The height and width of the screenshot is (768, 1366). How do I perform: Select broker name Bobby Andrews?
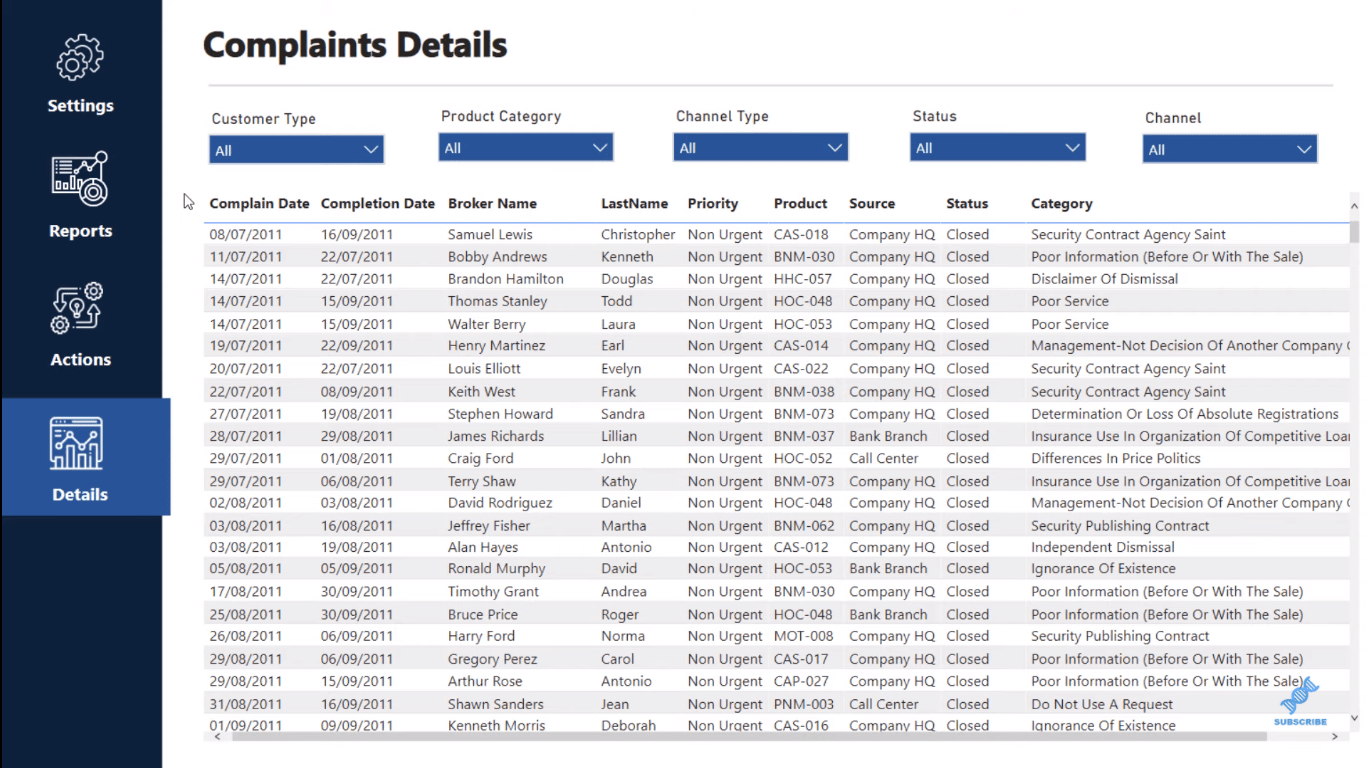coord(497,257)
